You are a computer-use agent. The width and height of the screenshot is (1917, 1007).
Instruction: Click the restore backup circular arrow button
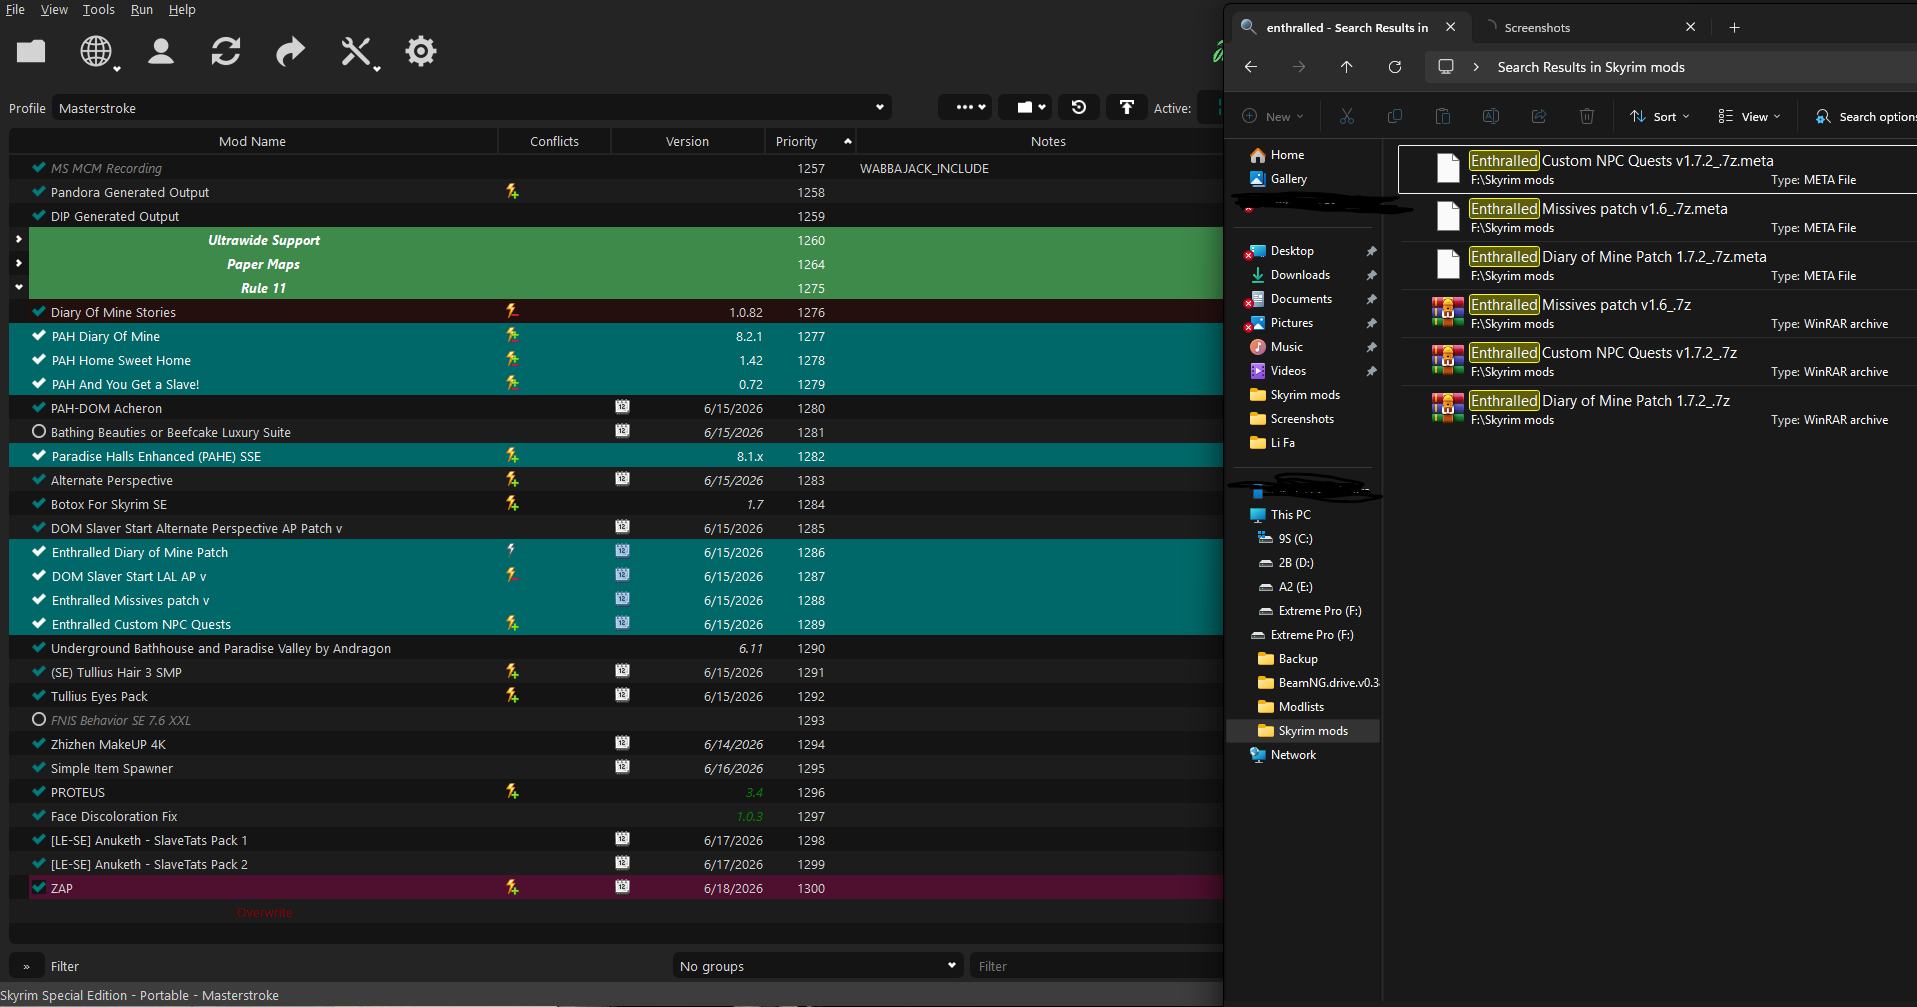(1079, 107)
